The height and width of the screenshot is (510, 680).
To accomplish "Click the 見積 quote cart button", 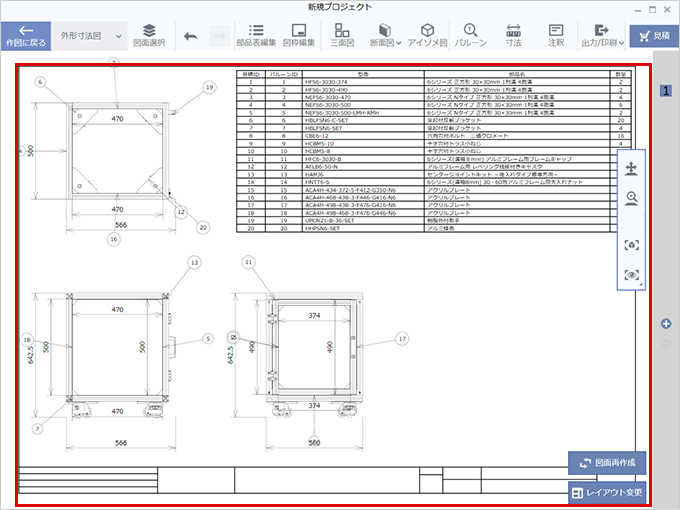I will pyautogui.click(x=654, y=36).
